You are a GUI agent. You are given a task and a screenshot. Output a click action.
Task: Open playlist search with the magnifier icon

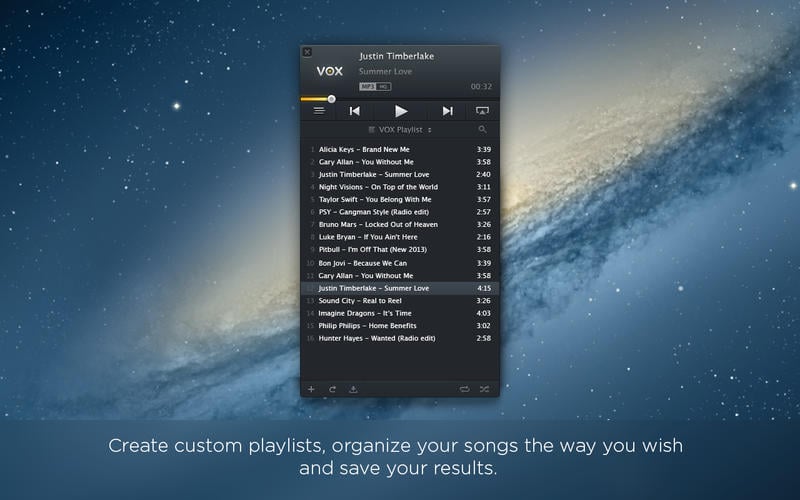tap(482, 130)
